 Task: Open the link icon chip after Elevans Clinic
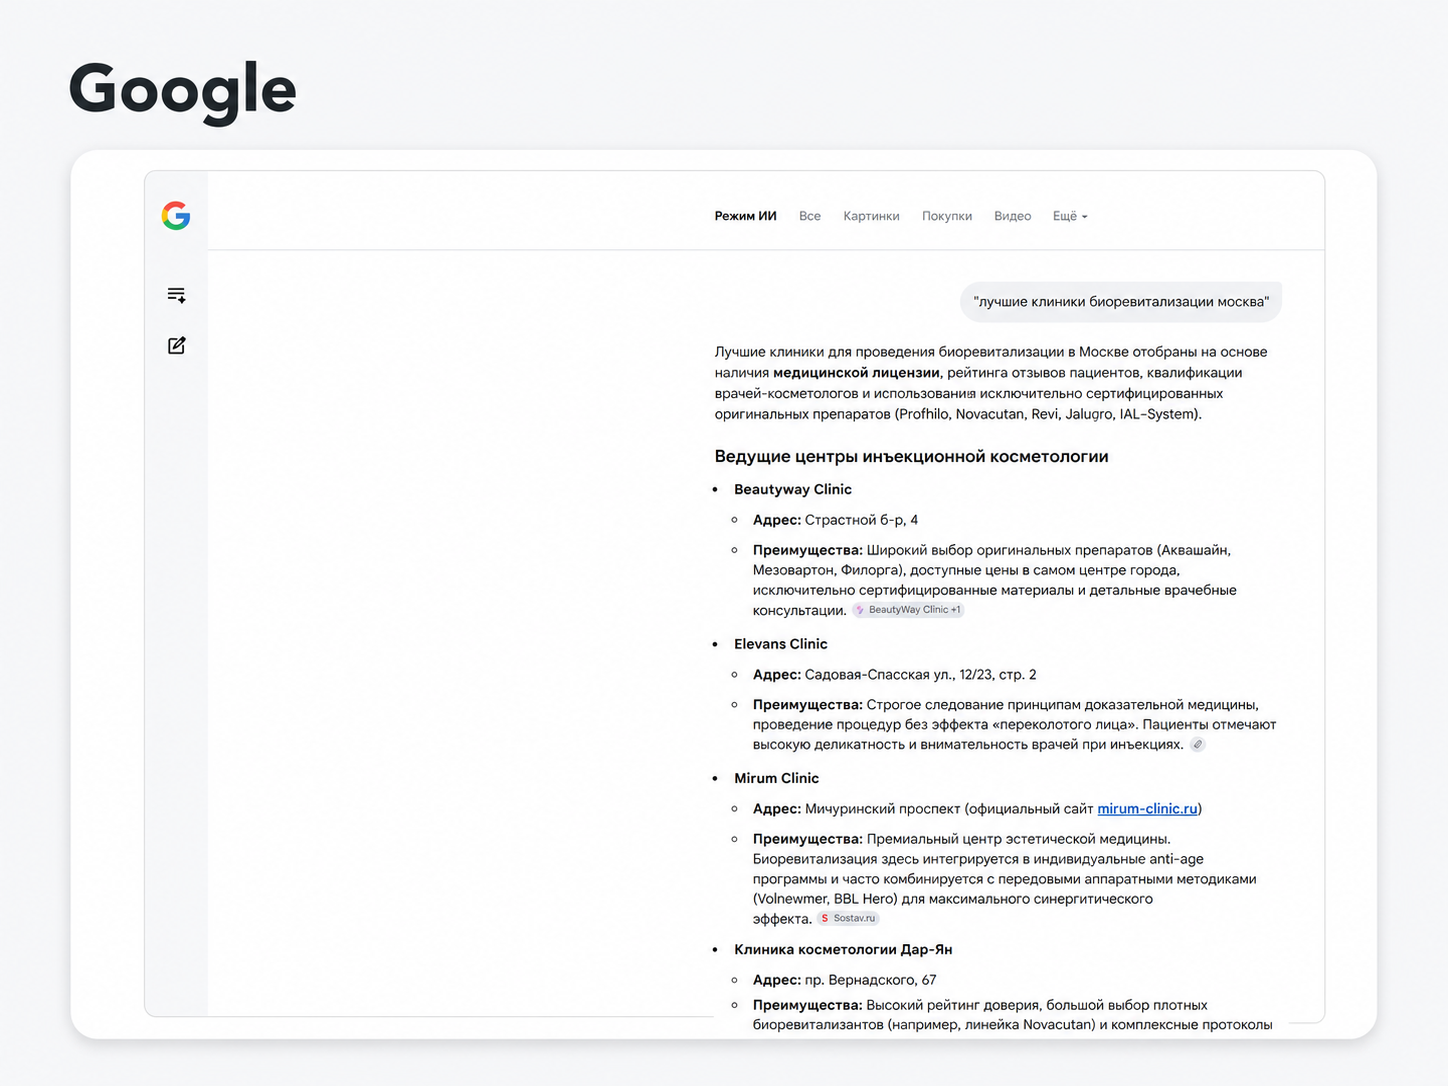pyautogui.click(x=1197, y=745)
